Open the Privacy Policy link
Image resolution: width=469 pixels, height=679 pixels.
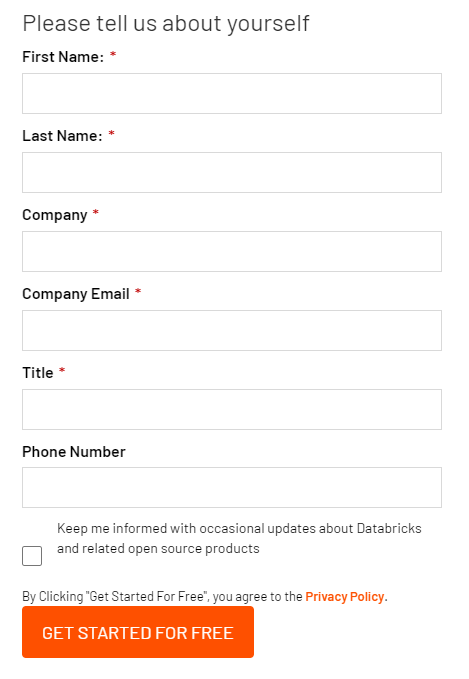345,597
